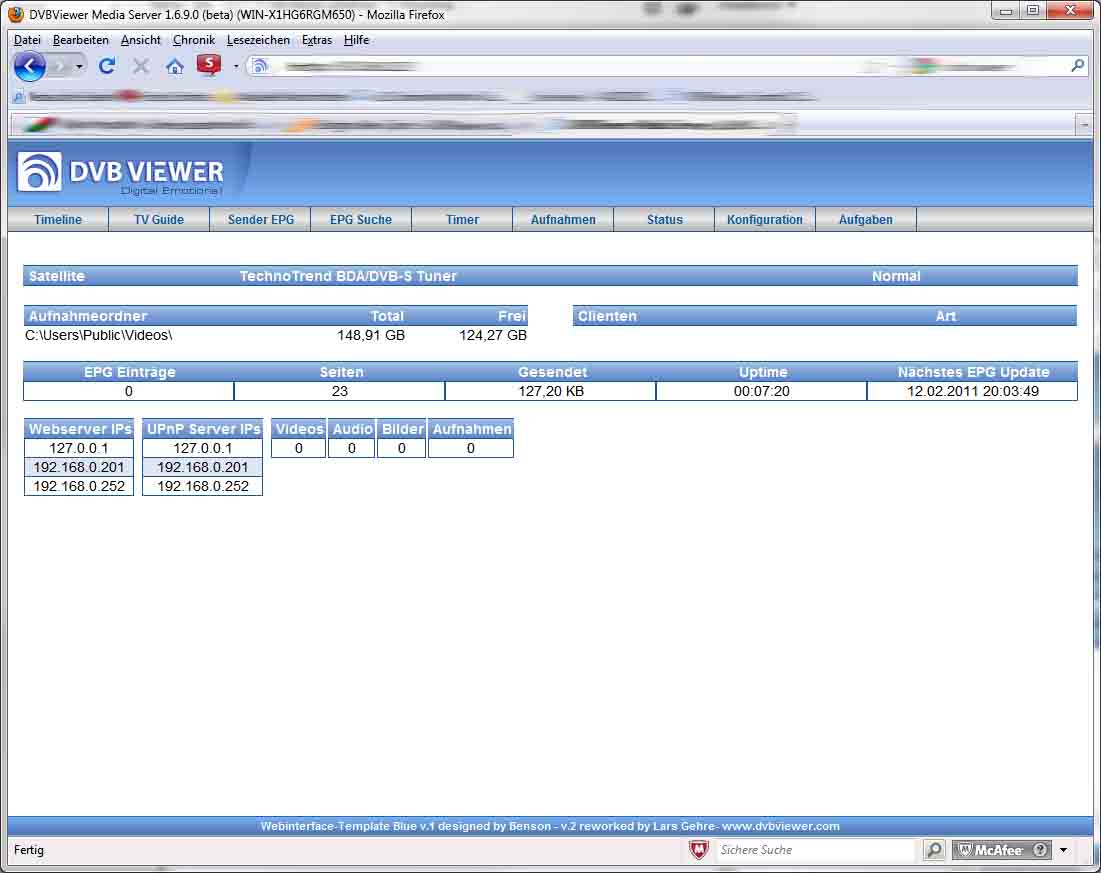The image size is (1101, 873).
Task: Select the Timer tab
Action: point(462,220)
